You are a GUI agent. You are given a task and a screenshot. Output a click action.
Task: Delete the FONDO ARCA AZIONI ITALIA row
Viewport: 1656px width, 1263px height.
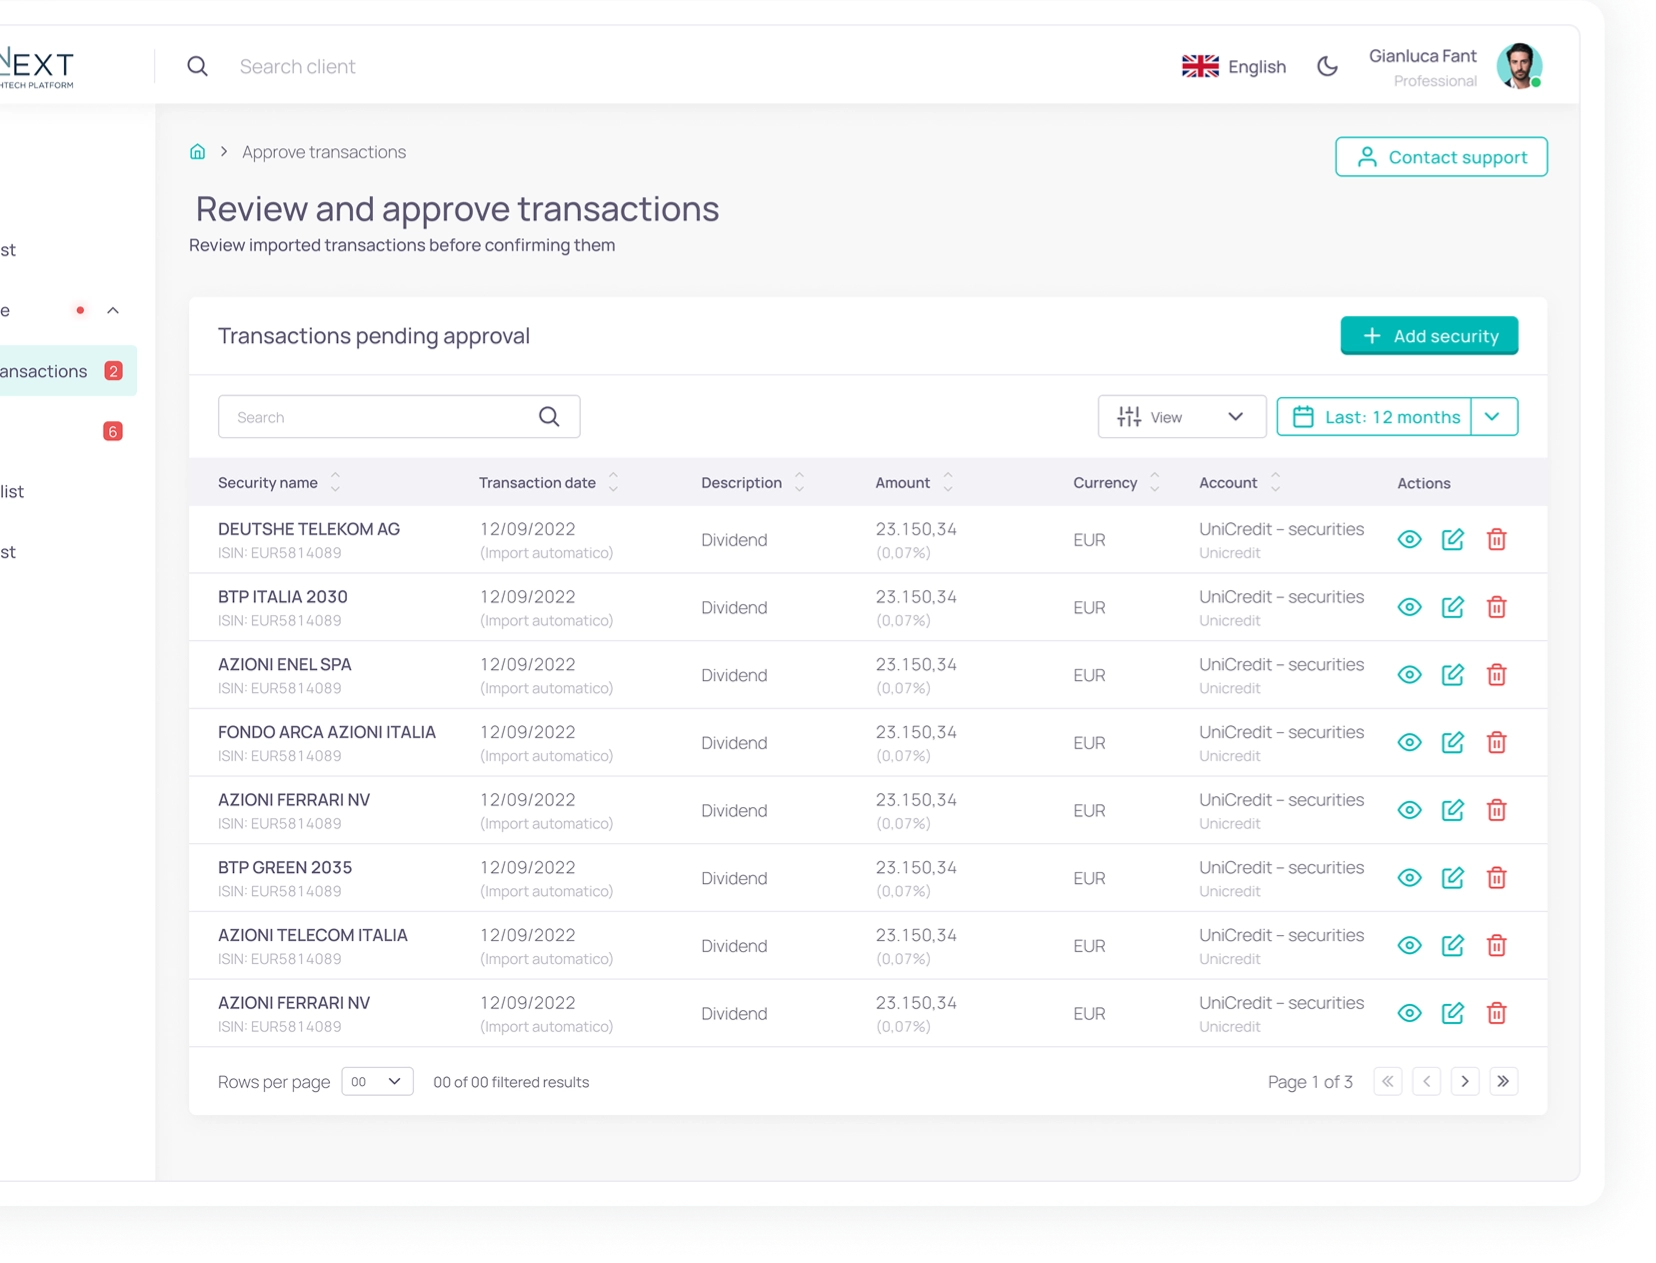click(x=1496, y=743)
